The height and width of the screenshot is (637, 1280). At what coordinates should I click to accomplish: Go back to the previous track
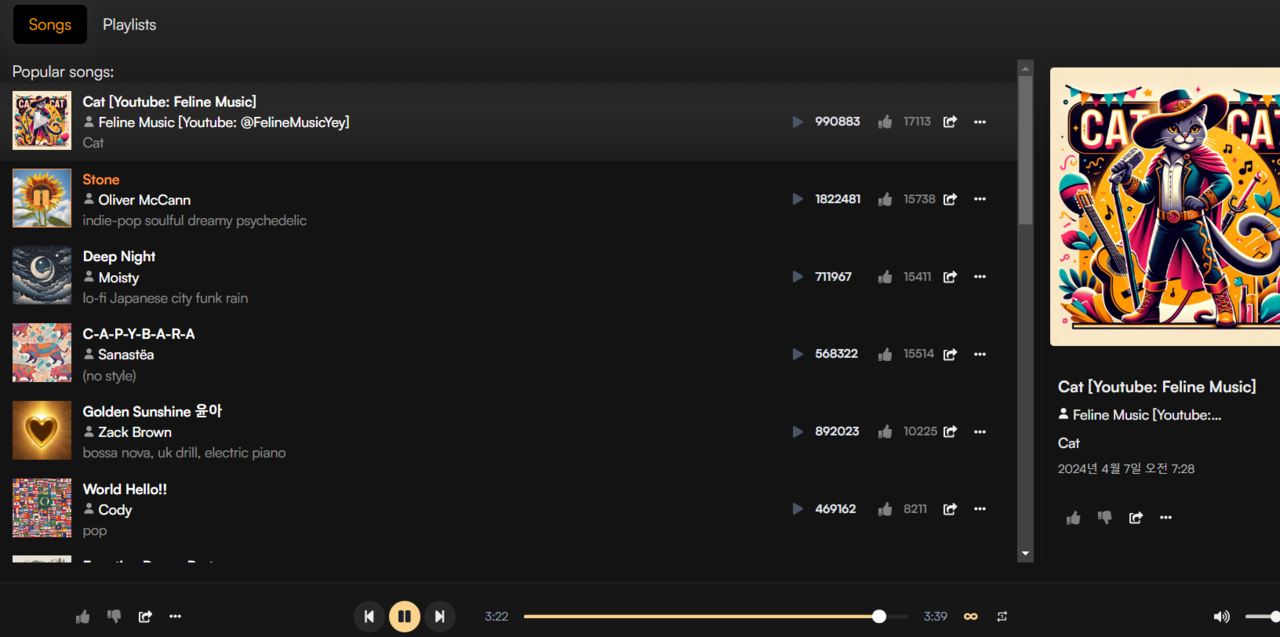click(369, 616)
